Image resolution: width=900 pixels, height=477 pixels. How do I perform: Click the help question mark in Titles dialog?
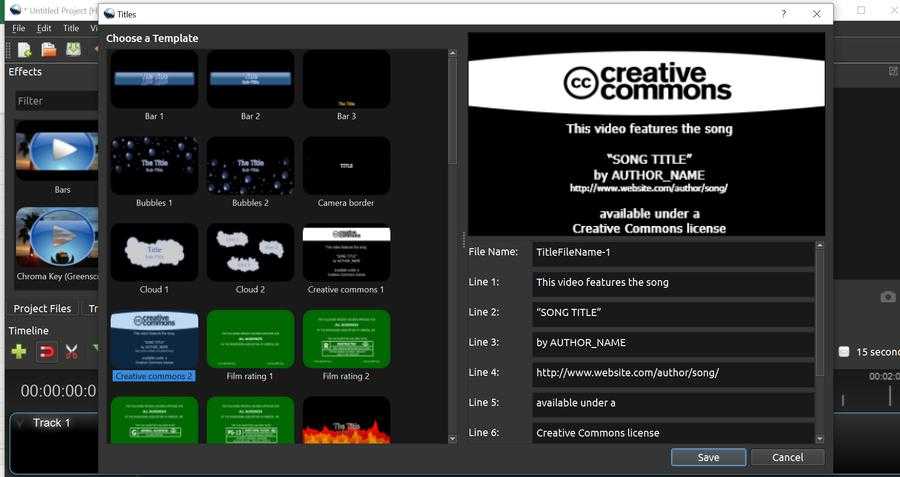point(783,14)
